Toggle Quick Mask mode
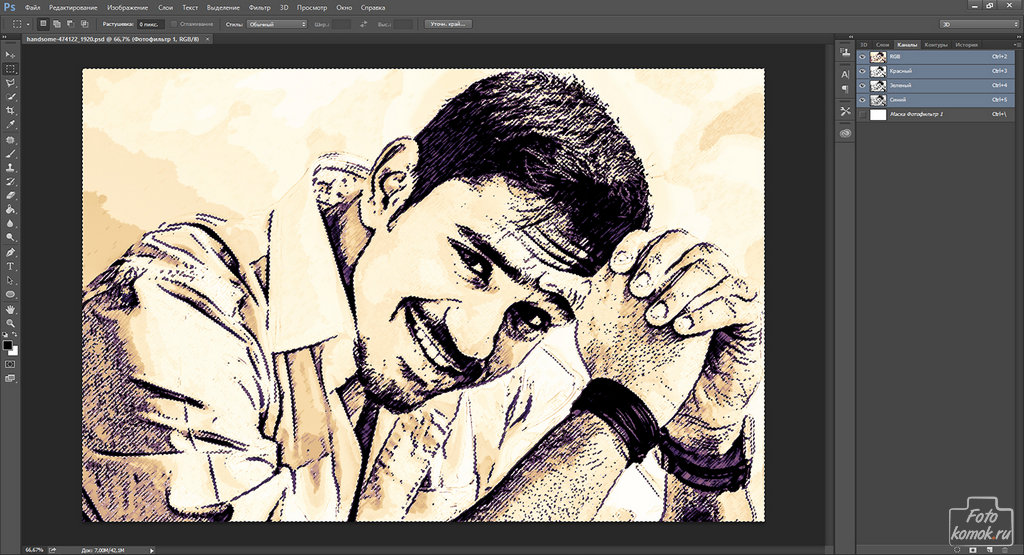The height and width of the screenshot is (555, 1024). tap(10, 364)
